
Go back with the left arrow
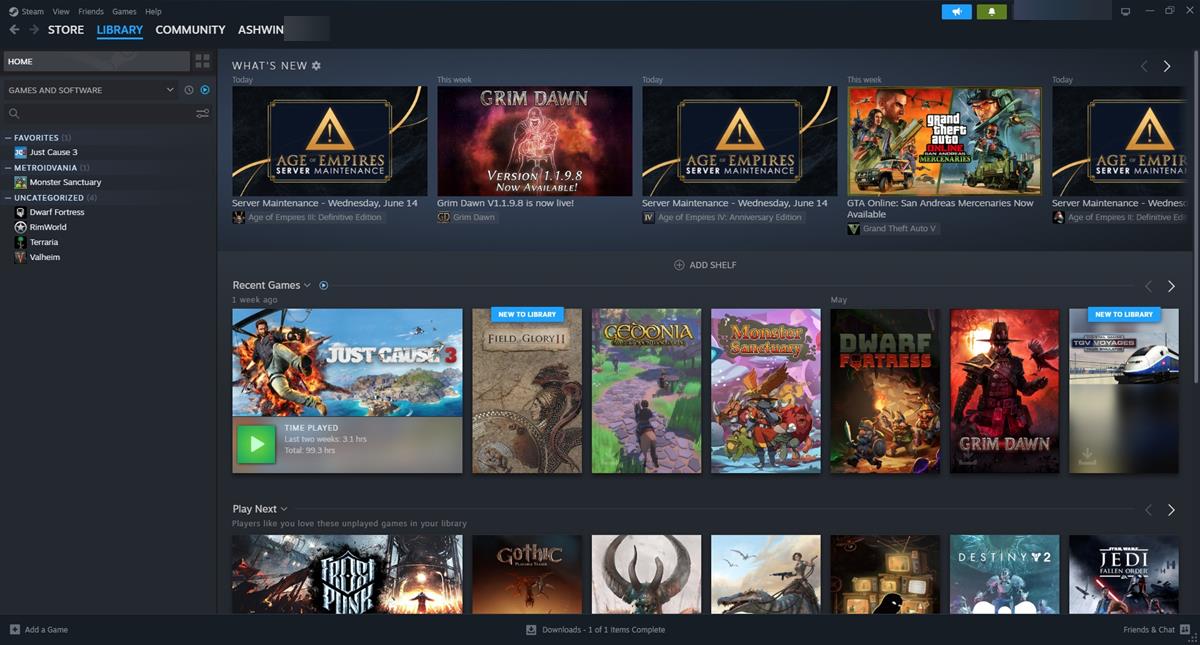(14, 30)
